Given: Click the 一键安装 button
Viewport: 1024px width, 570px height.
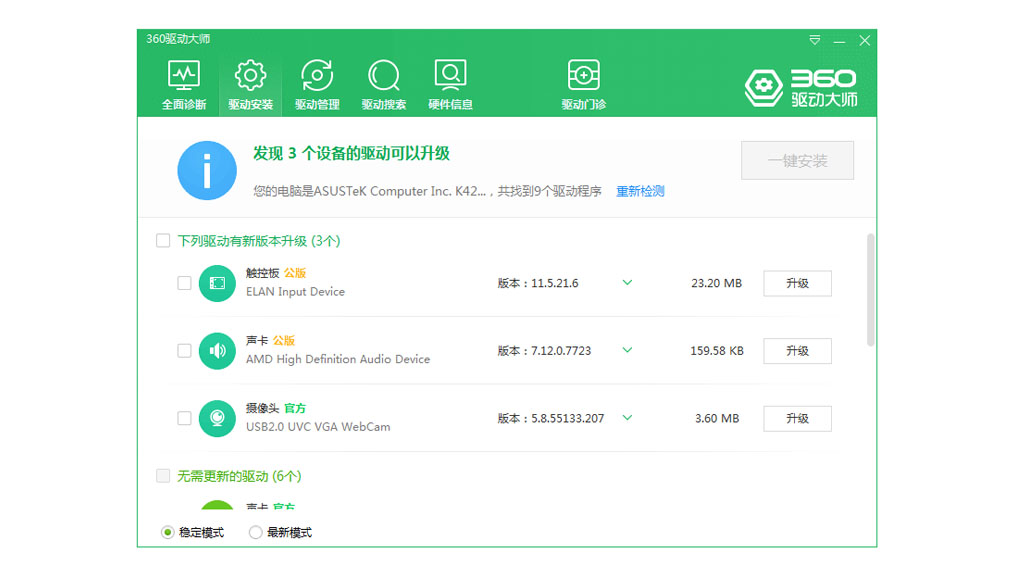Looking at the screenshot, I should coord(797,161).
